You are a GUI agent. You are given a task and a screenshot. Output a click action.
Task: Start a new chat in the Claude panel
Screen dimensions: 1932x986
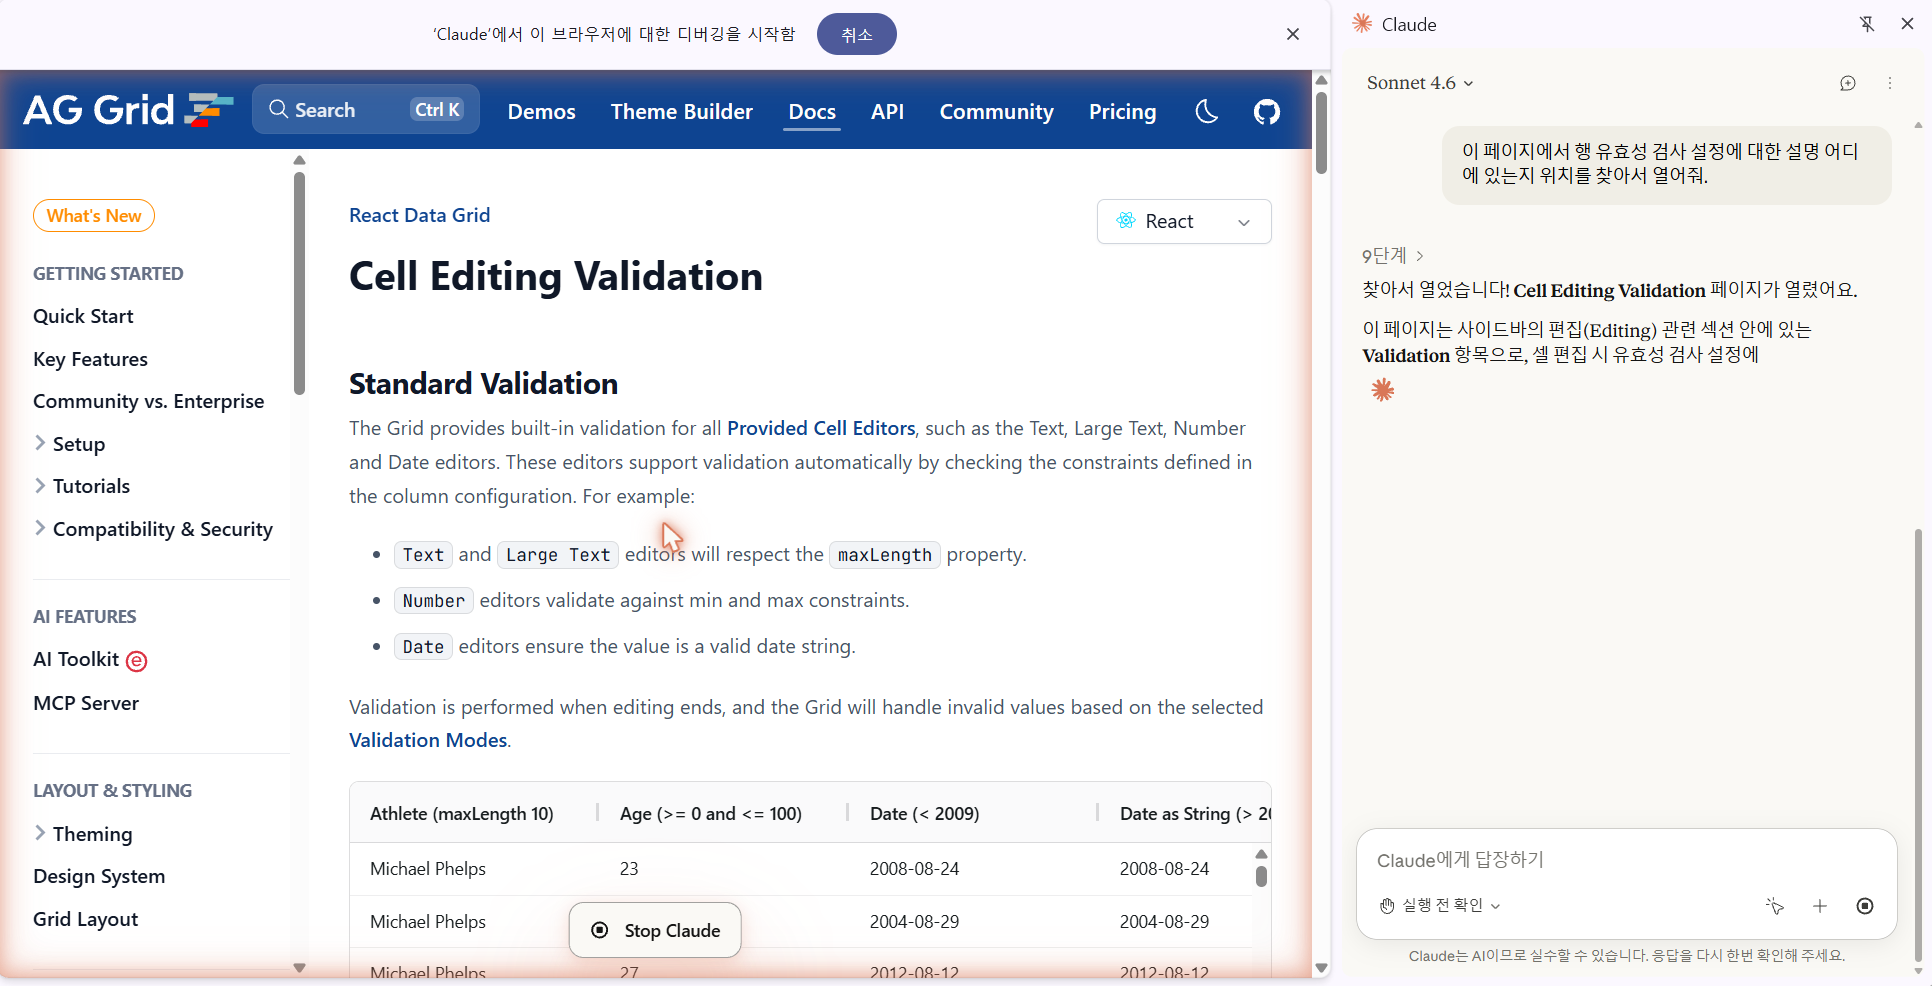pos(1848,83)
